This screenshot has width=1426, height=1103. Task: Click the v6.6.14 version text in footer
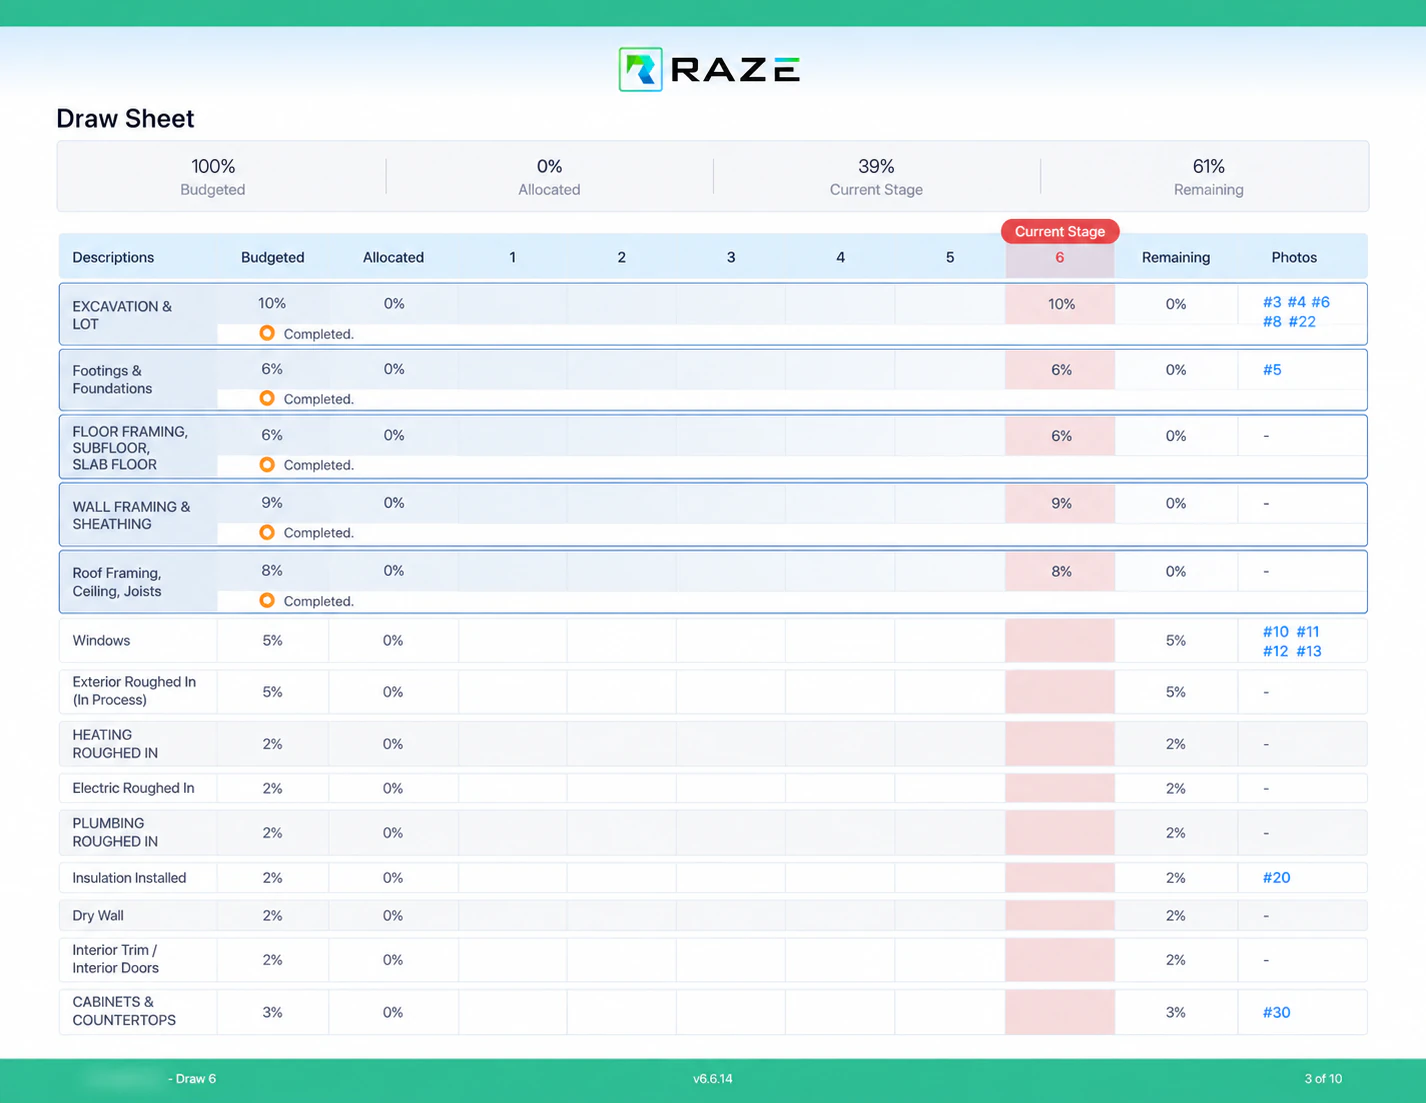click(713, 1079)
